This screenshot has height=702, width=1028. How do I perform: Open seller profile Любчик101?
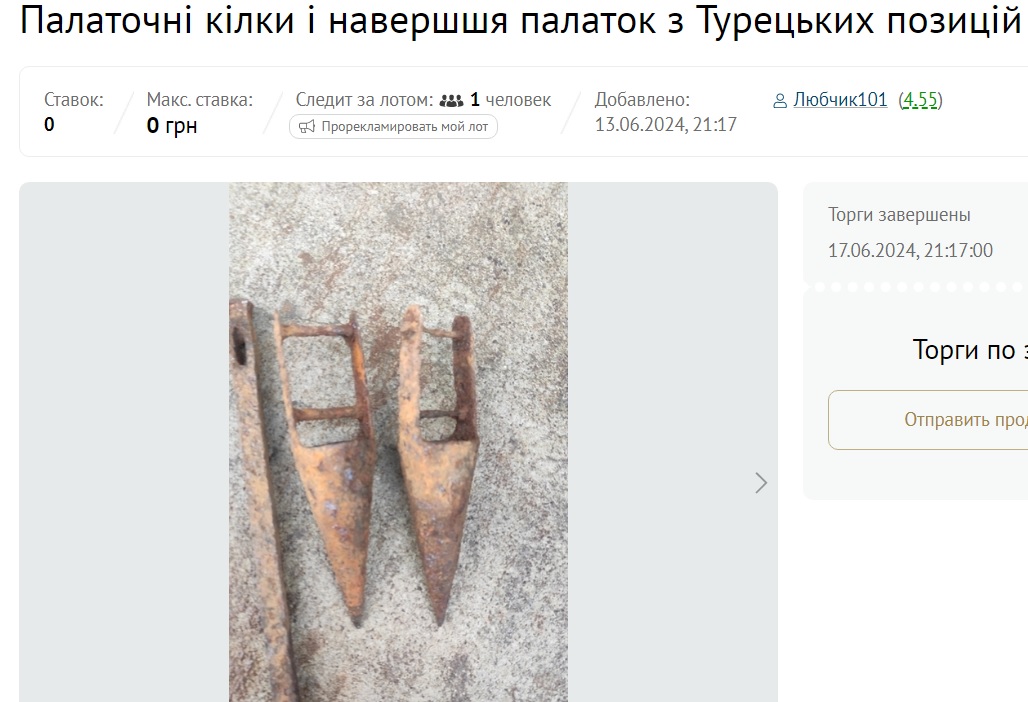tap(840, 100)
